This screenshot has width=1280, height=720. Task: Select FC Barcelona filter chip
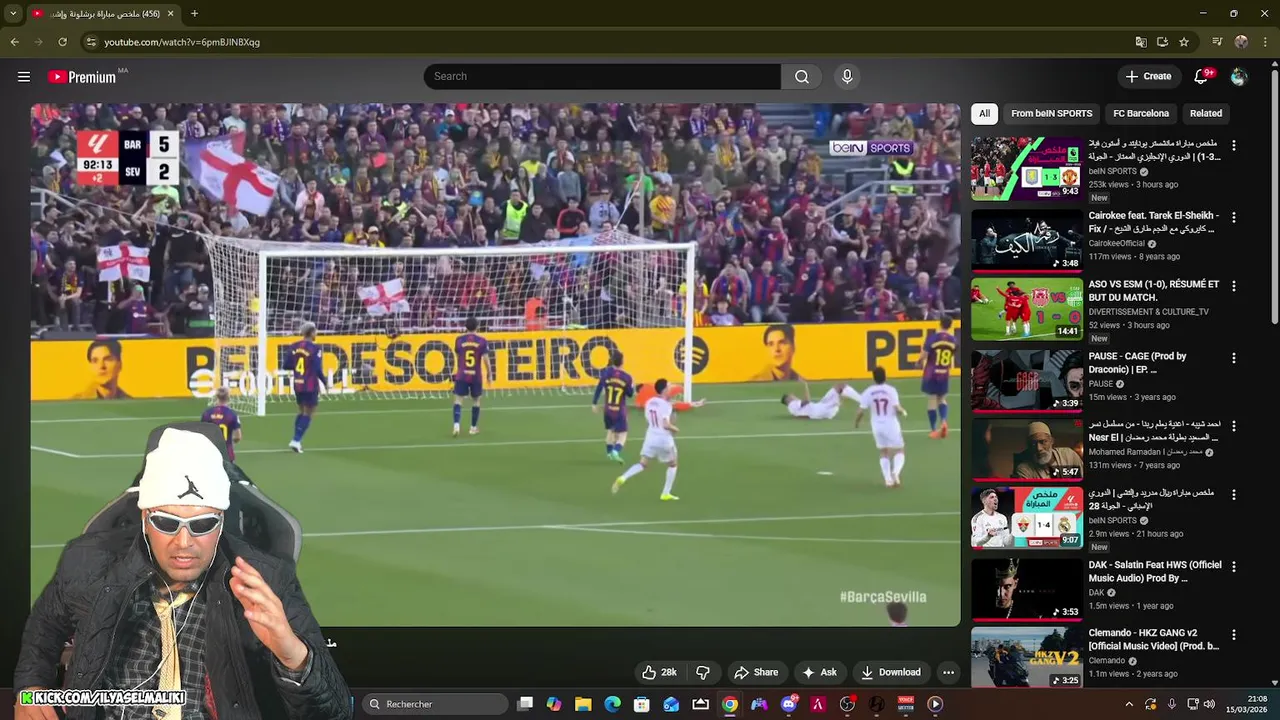point(1141,114)
